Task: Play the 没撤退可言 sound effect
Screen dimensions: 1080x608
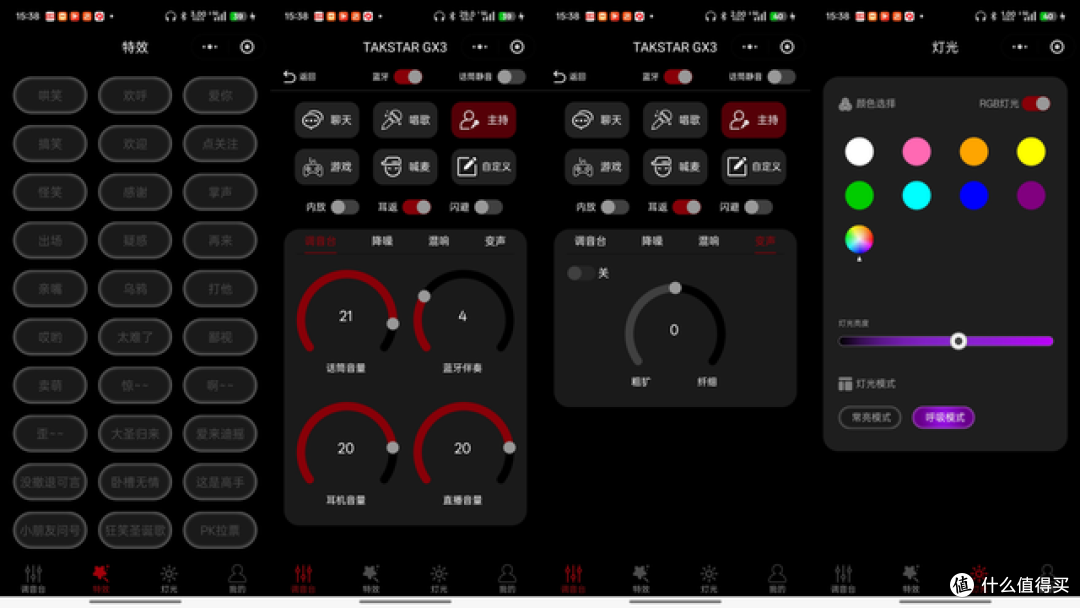Action: (50, 482)
